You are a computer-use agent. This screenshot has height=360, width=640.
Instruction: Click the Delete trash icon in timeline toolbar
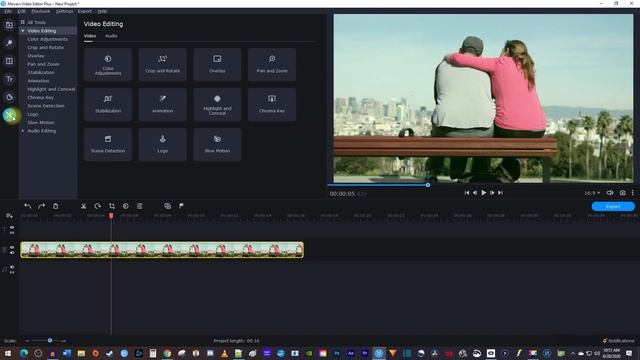[56, 206]
